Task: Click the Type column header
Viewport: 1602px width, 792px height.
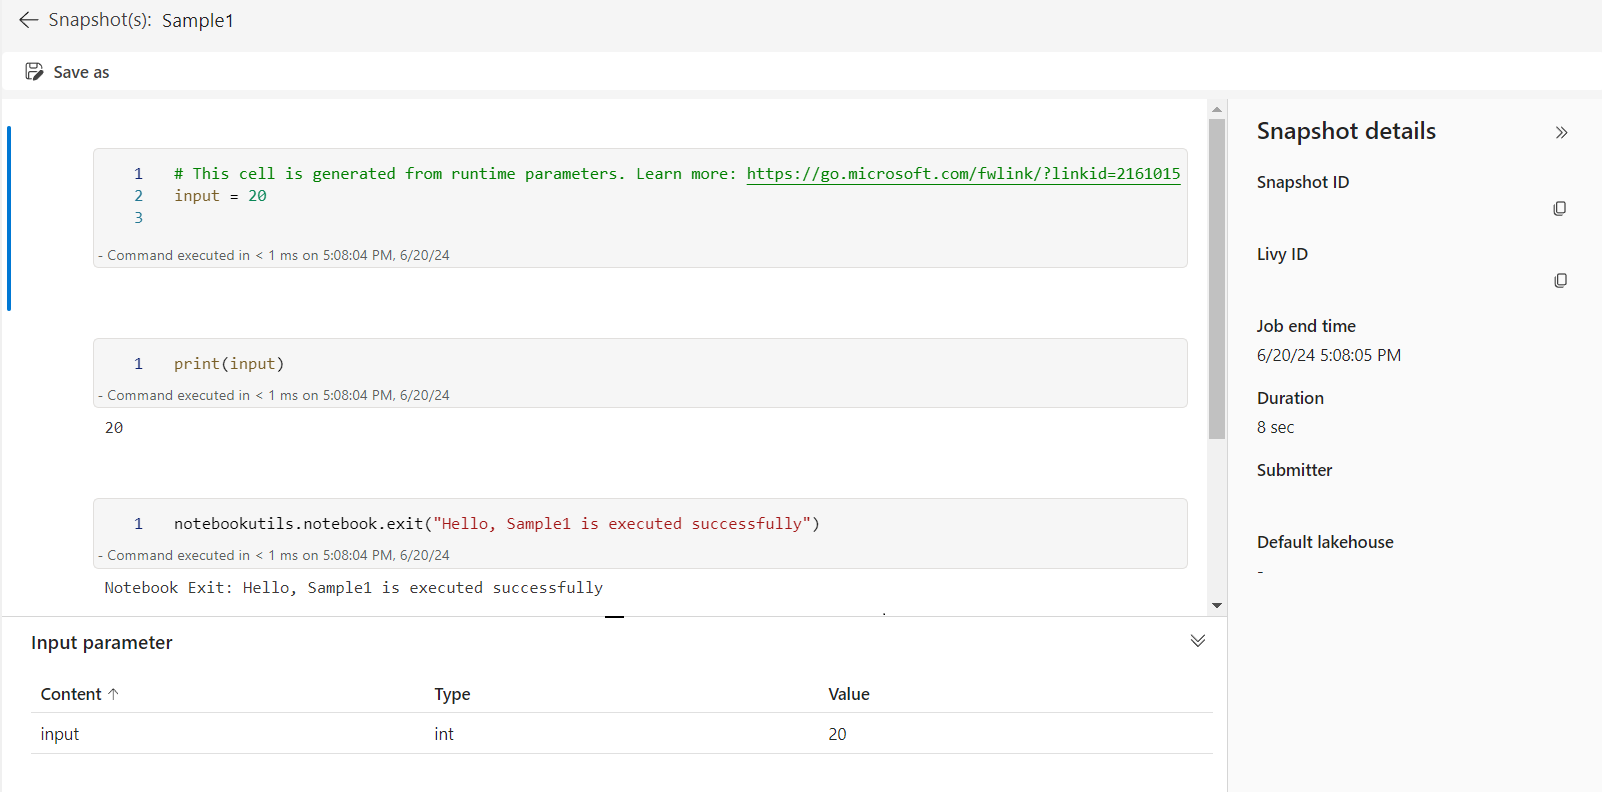Action: coord(452,694)
